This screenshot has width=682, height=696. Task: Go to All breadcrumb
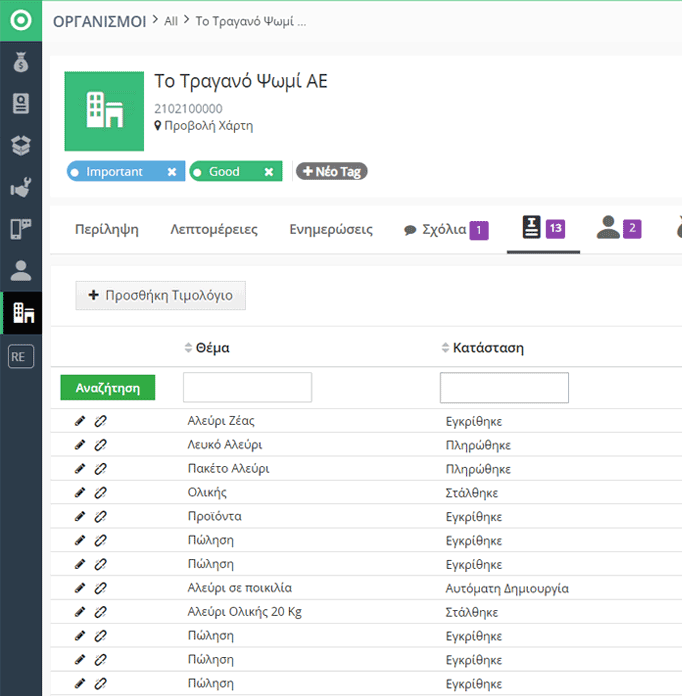pos(171,21)
